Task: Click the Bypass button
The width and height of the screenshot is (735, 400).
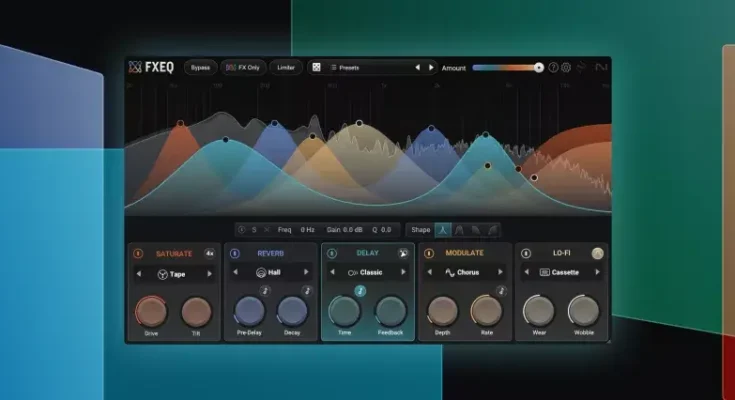Action: (x=201, y=68)
